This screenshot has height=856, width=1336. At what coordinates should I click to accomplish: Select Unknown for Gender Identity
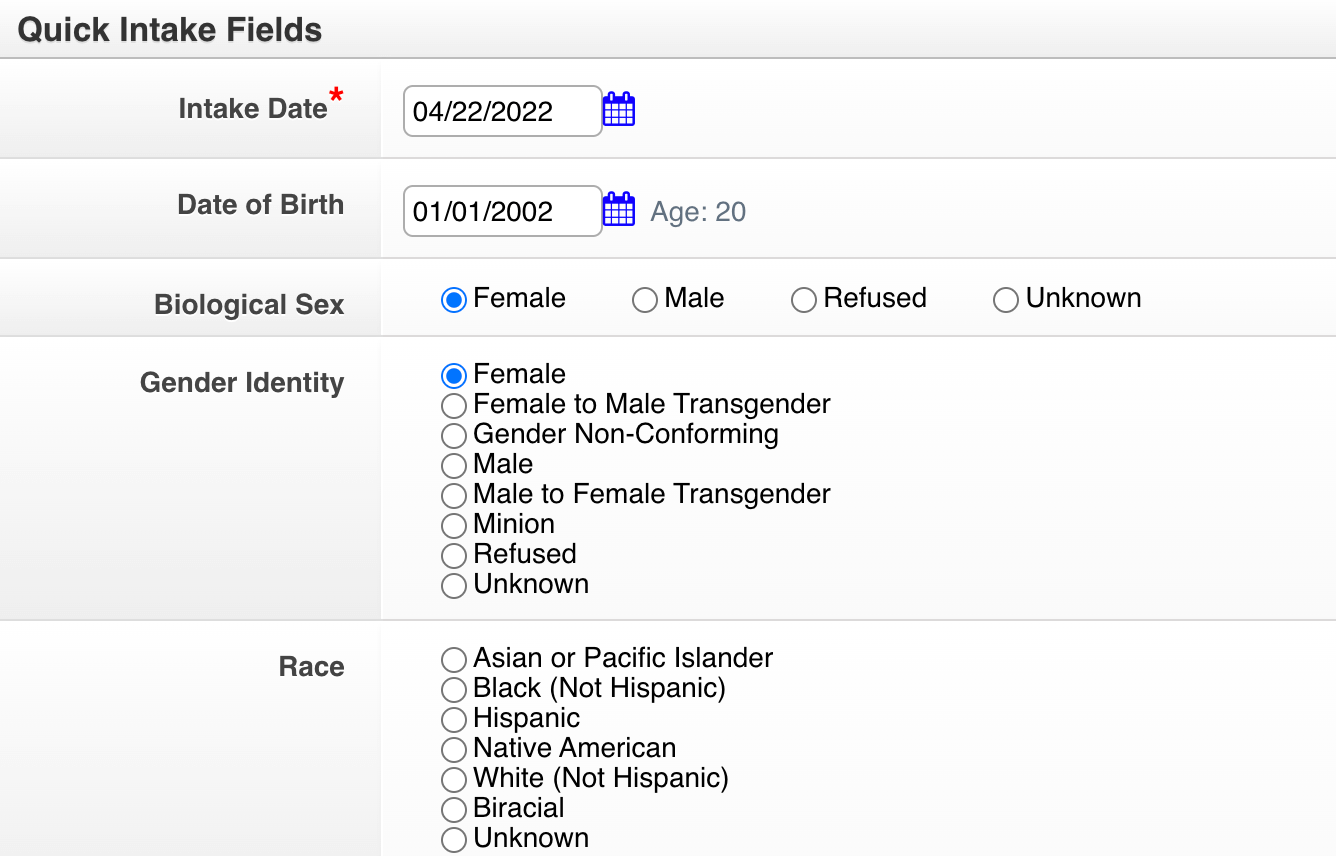click(454, 585)
